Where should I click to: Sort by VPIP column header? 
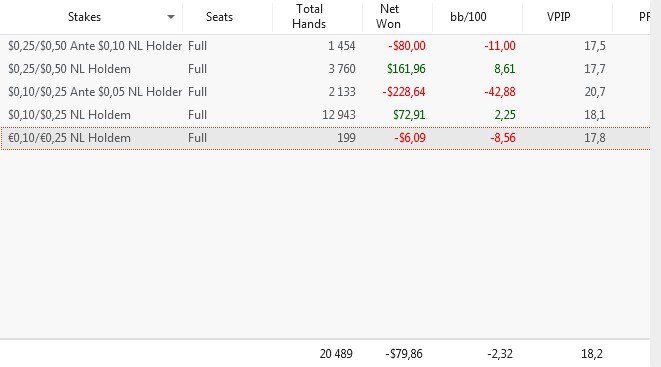pyautogui.click(x=559, y=17)
